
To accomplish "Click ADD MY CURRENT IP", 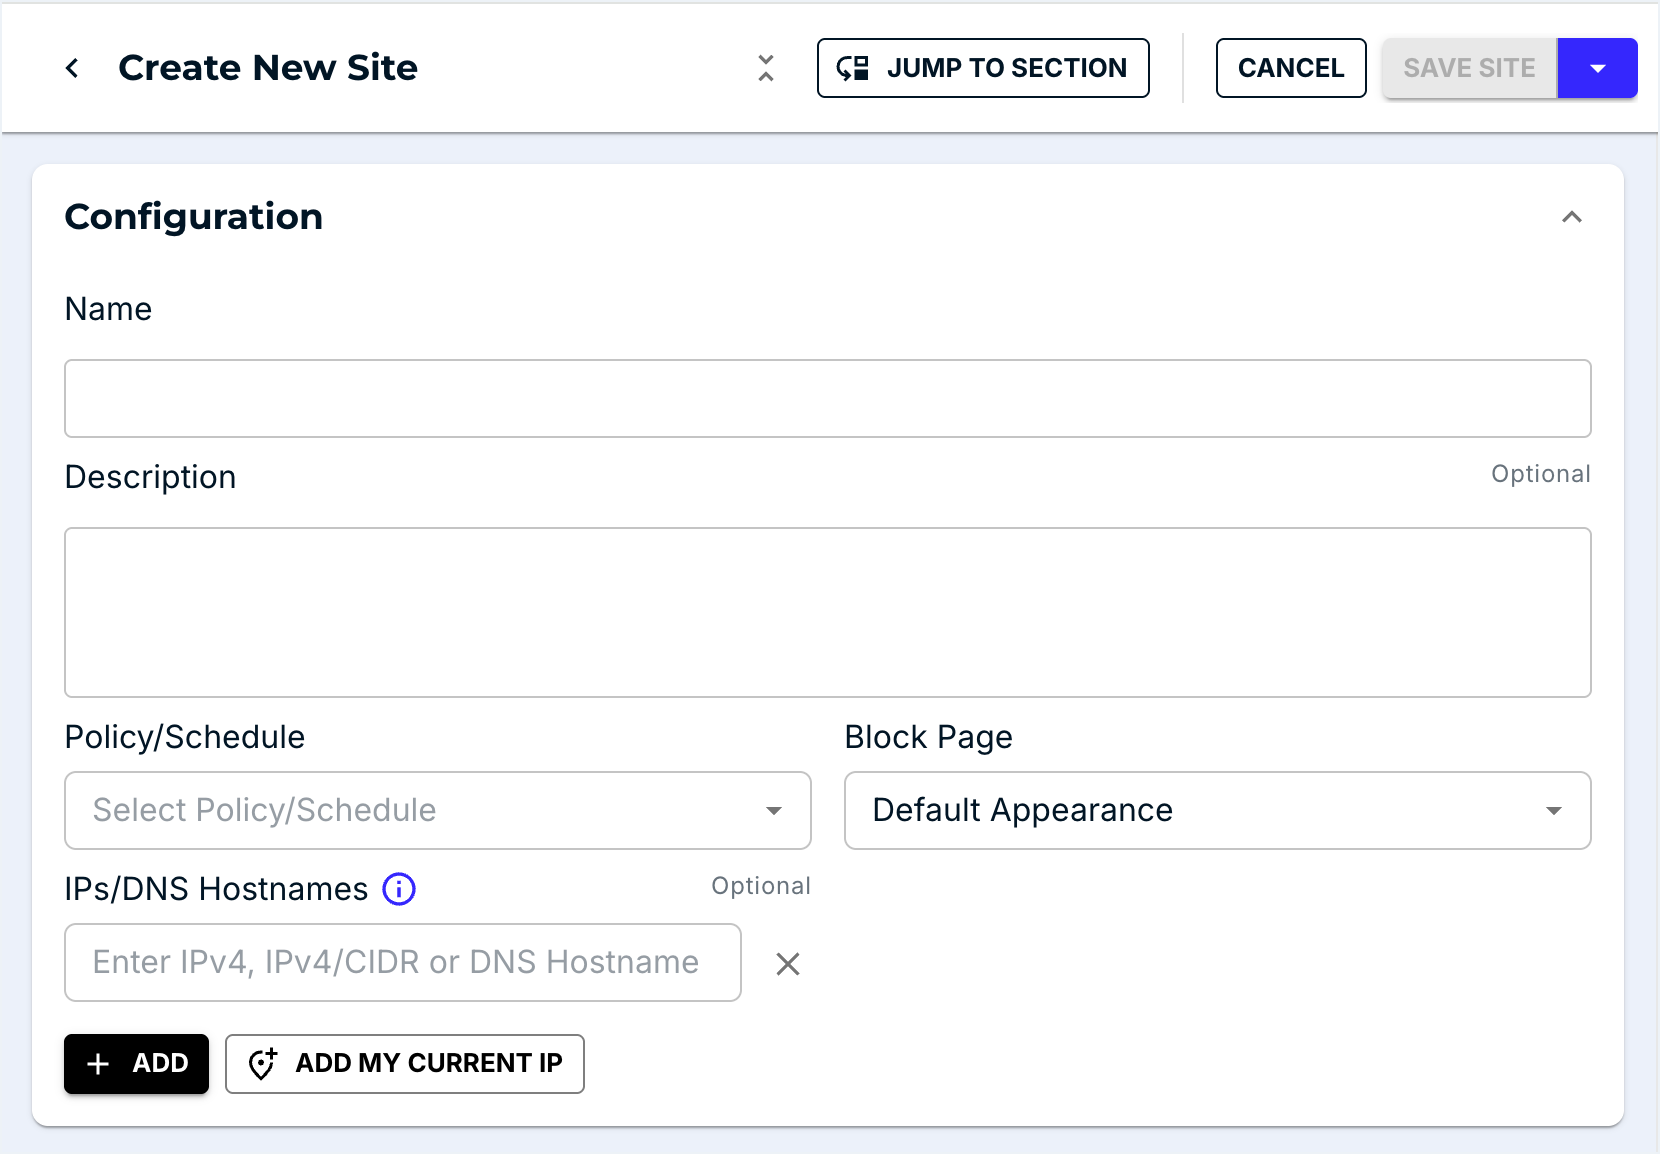I will point(404,1064).
